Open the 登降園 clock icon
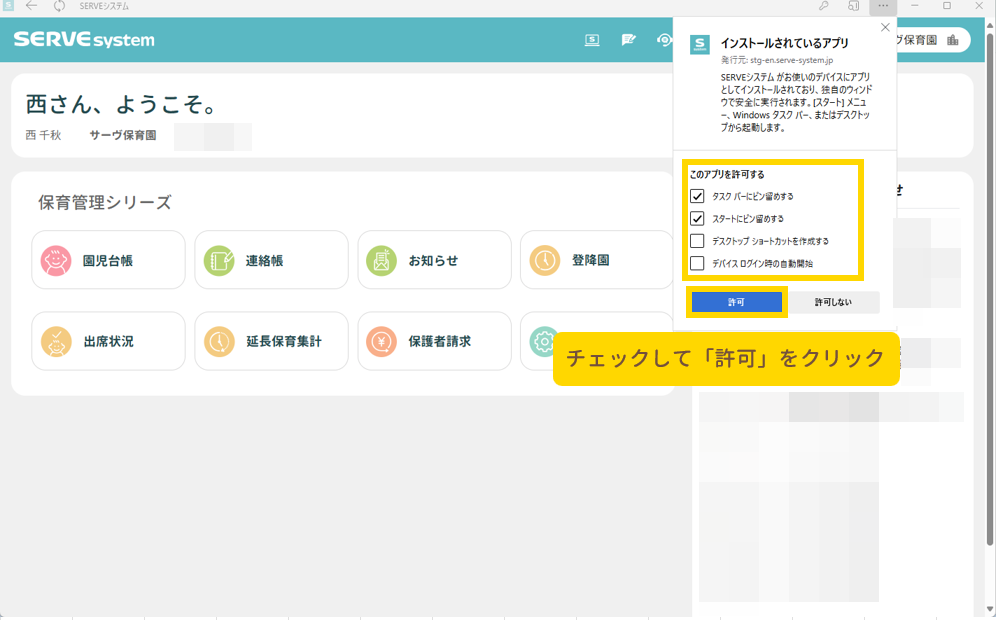The image size is (996, 620). pyautogui.click(x=544, y=260)
